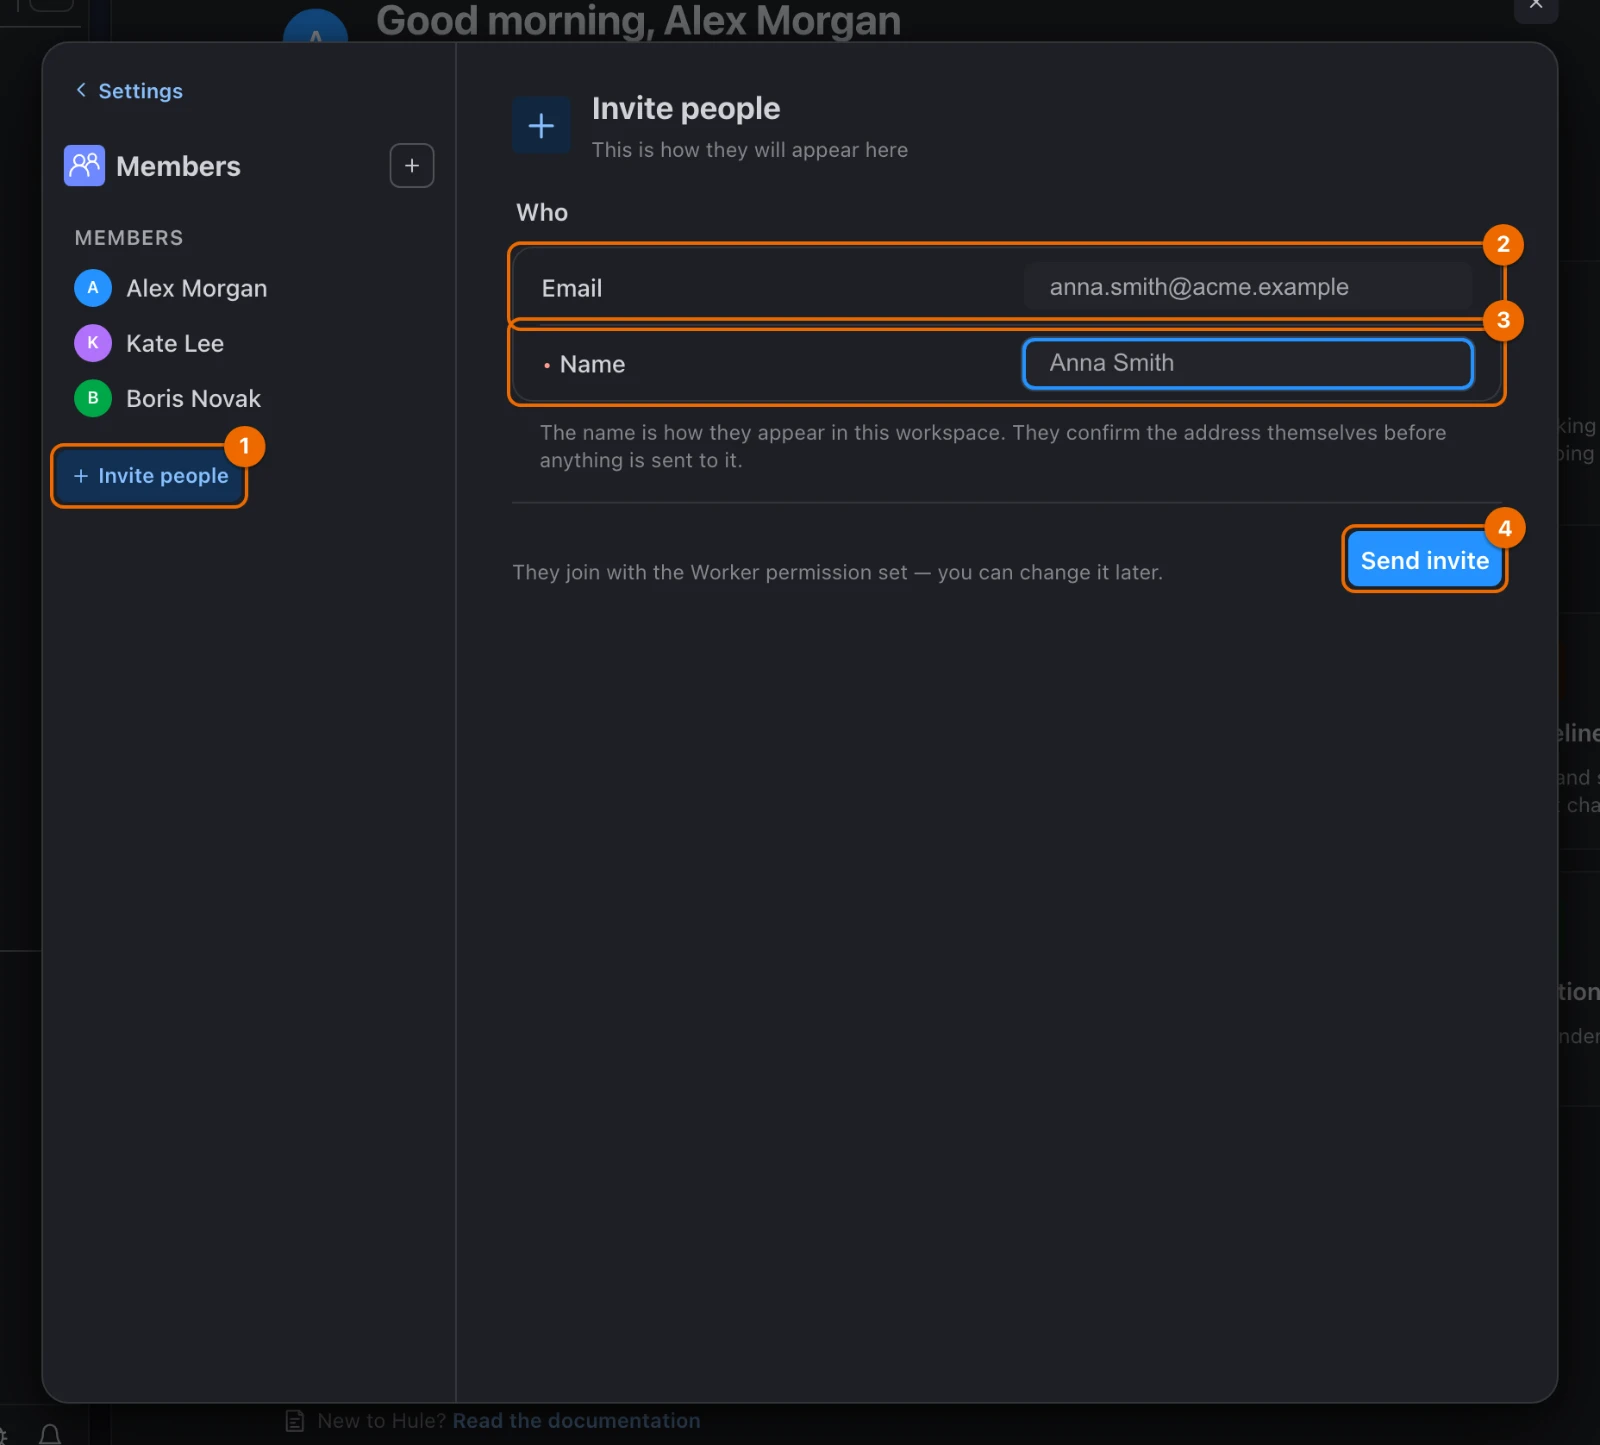Select the Kate Lee member name
1600x1445 pixels.
175,343
